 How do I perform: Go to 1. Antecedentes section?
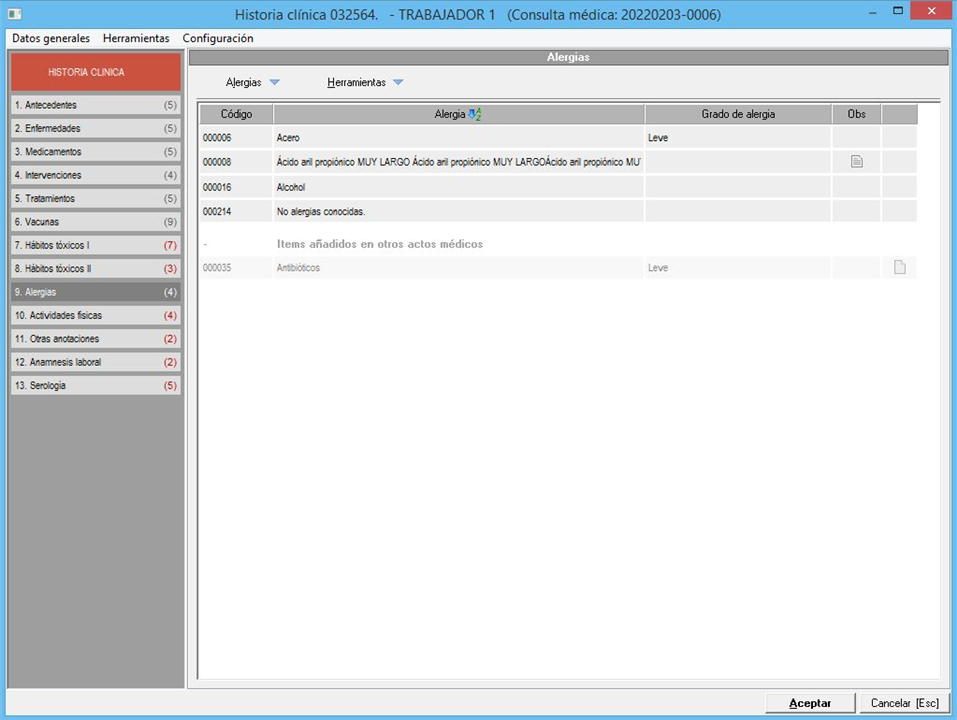click(96, 105)
